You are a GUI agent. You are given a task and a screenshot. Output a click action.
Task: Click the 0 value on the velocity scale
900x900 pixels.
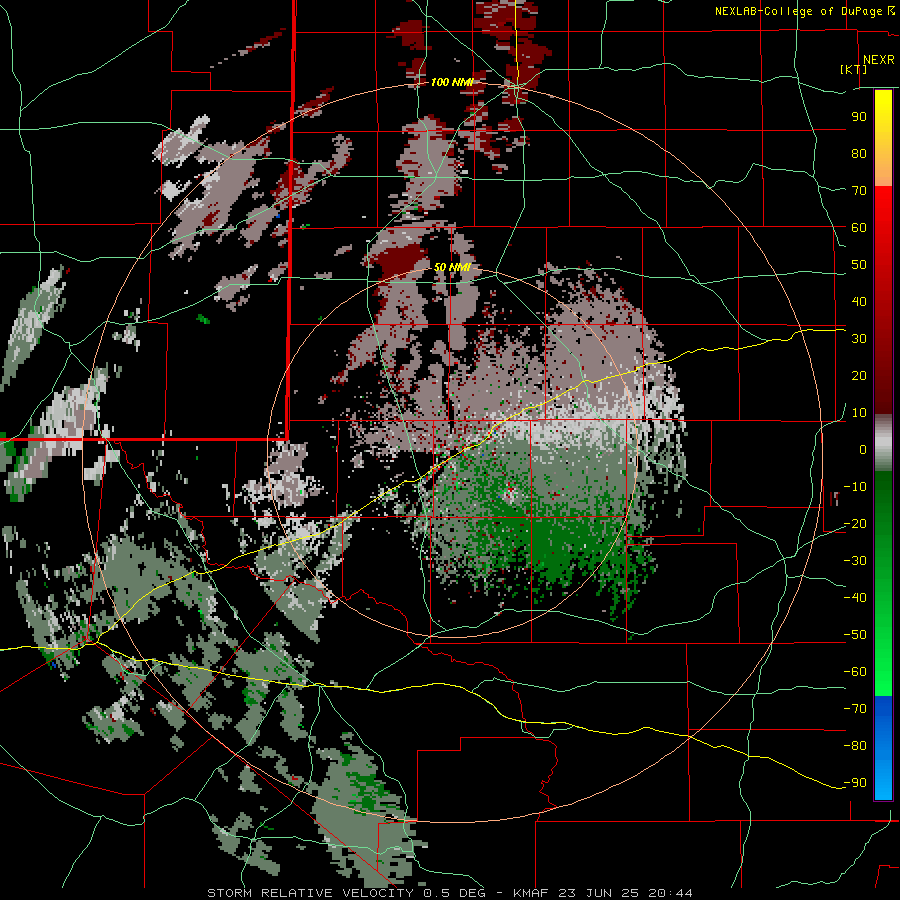click(863, 449)
